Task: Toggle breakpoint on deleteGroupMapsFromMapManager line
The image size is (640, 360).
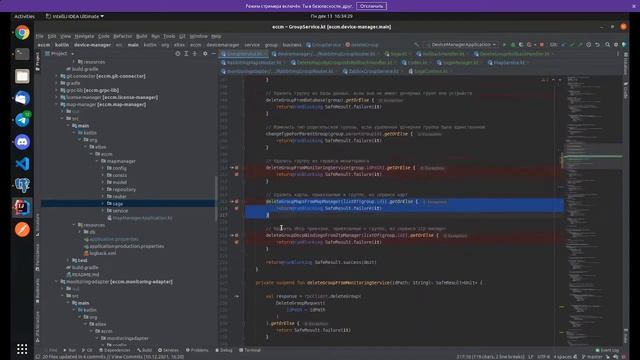Action: point(236,202)
